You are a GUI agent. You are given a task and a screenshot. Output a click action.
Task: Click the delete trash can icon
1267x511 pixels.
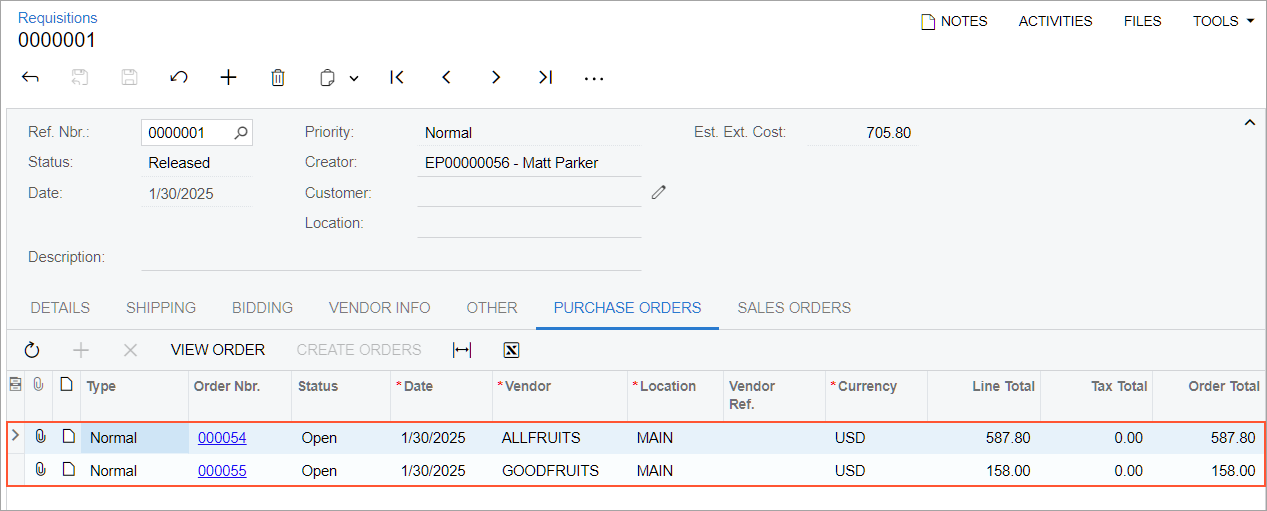[278, 77]
